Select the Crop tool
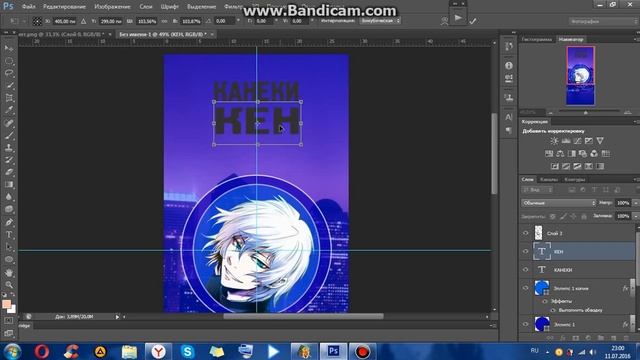 [x=9, y=98]
